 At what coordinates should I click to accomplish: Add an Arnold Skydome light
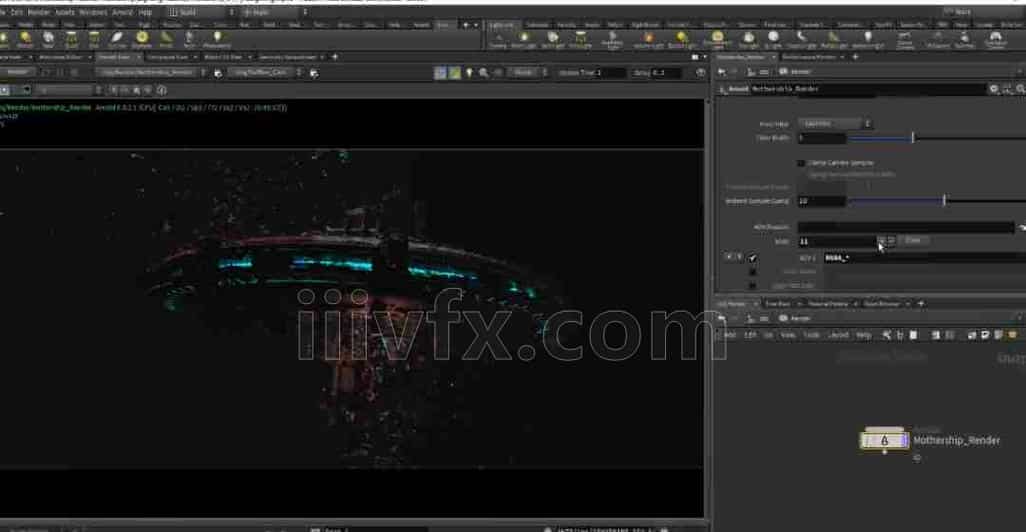click(x=142, y=40)
